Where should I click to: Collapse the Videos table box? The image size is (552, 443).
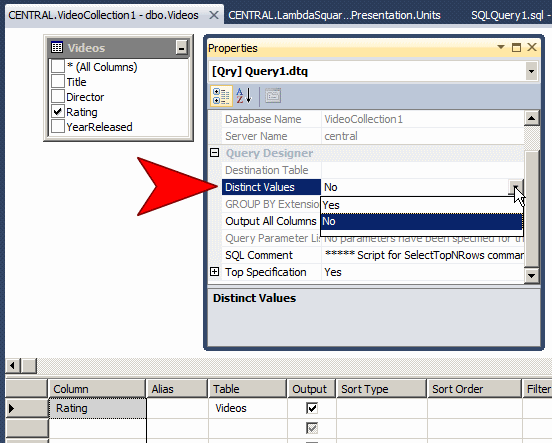[182, 48]
